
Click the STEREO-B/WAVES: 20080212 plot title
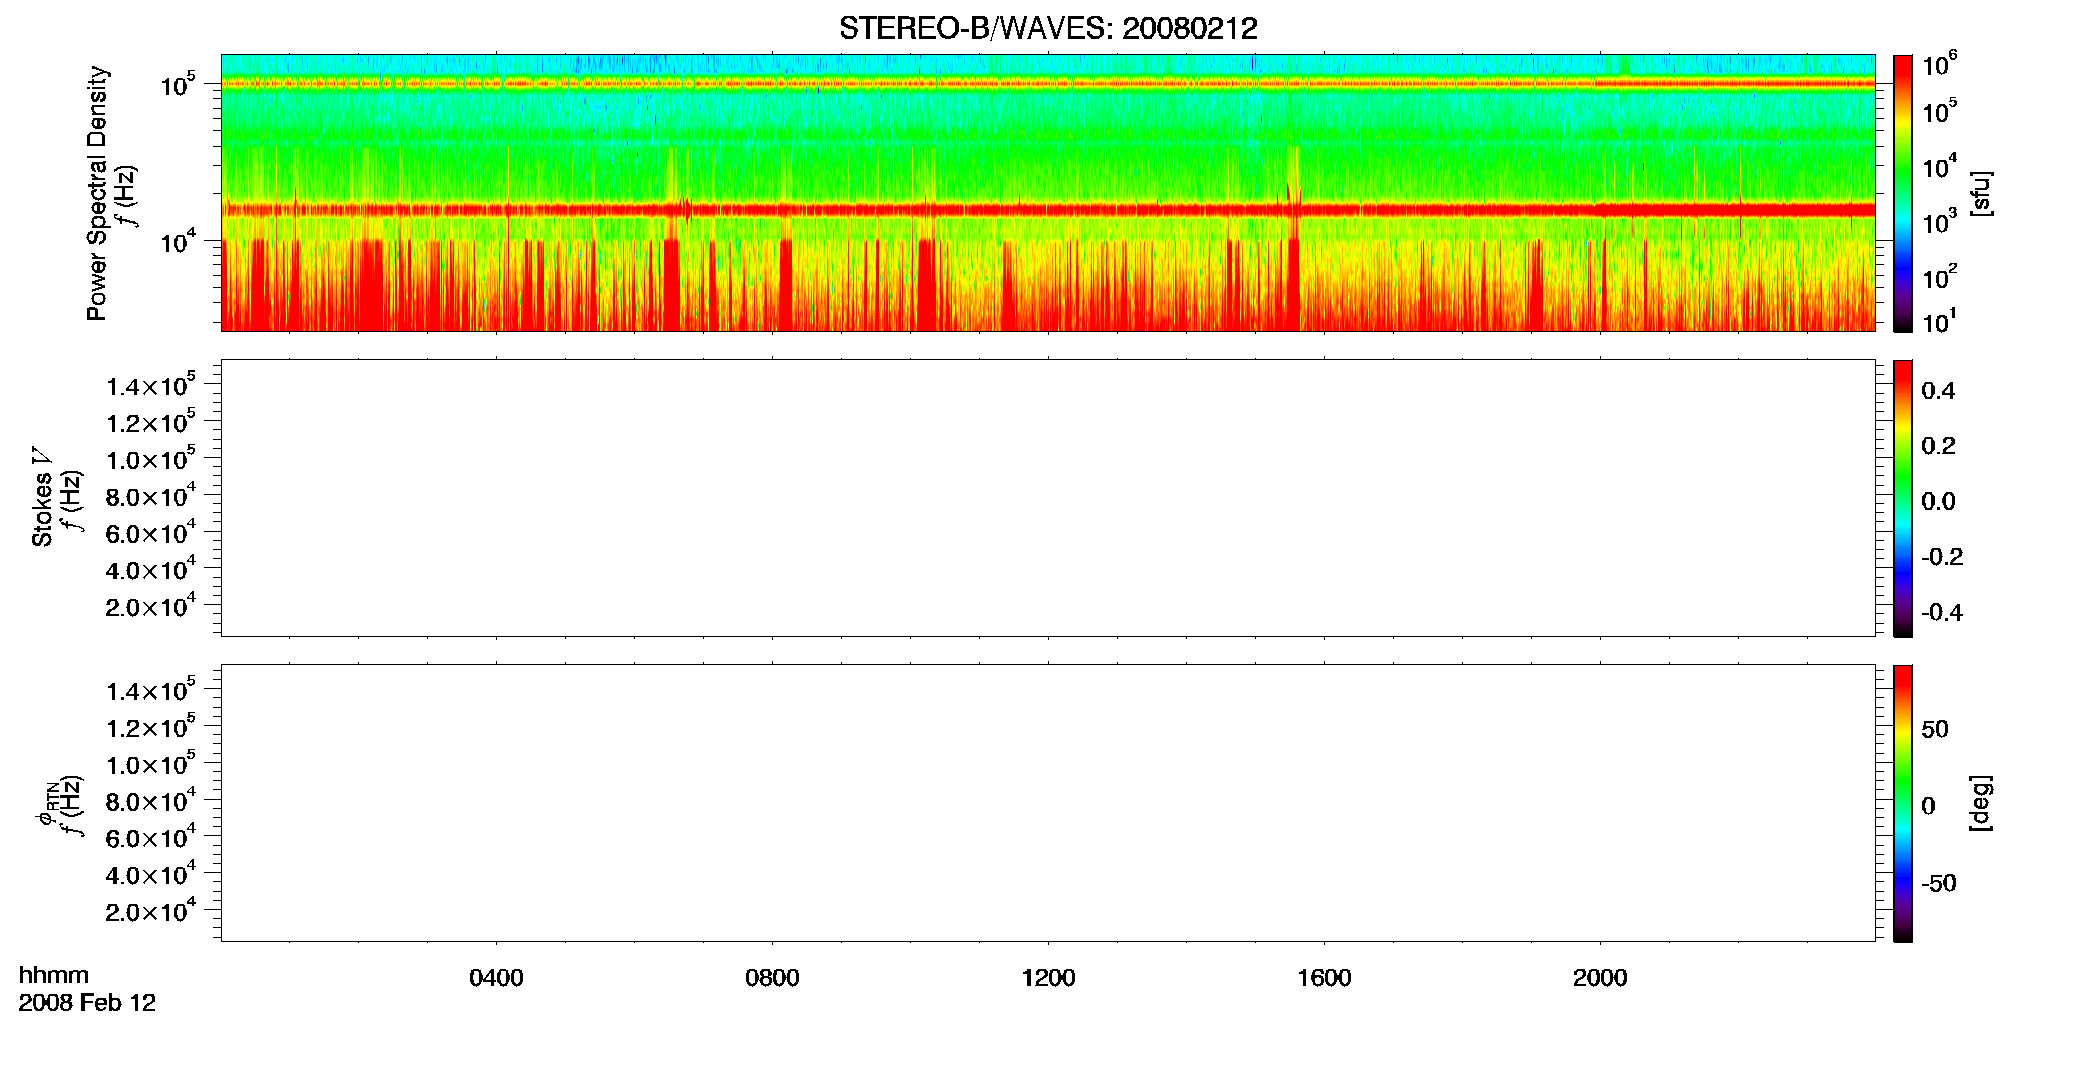1048,29
